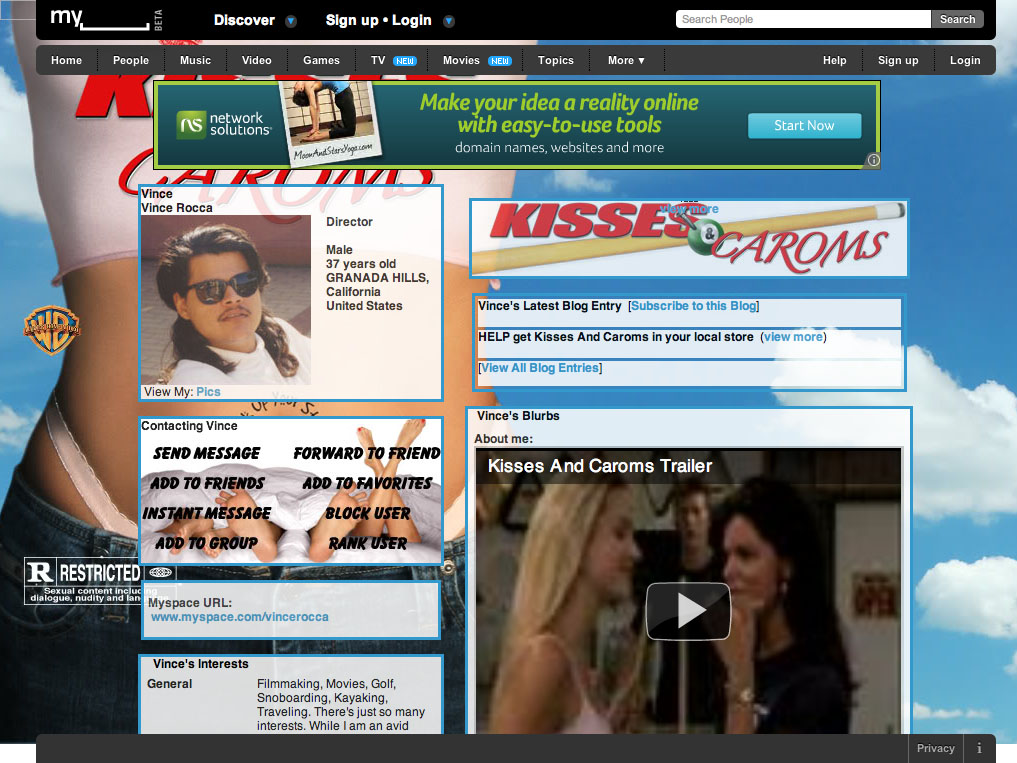
Task: Open the Games navigation item
Action: coord(321,60)
